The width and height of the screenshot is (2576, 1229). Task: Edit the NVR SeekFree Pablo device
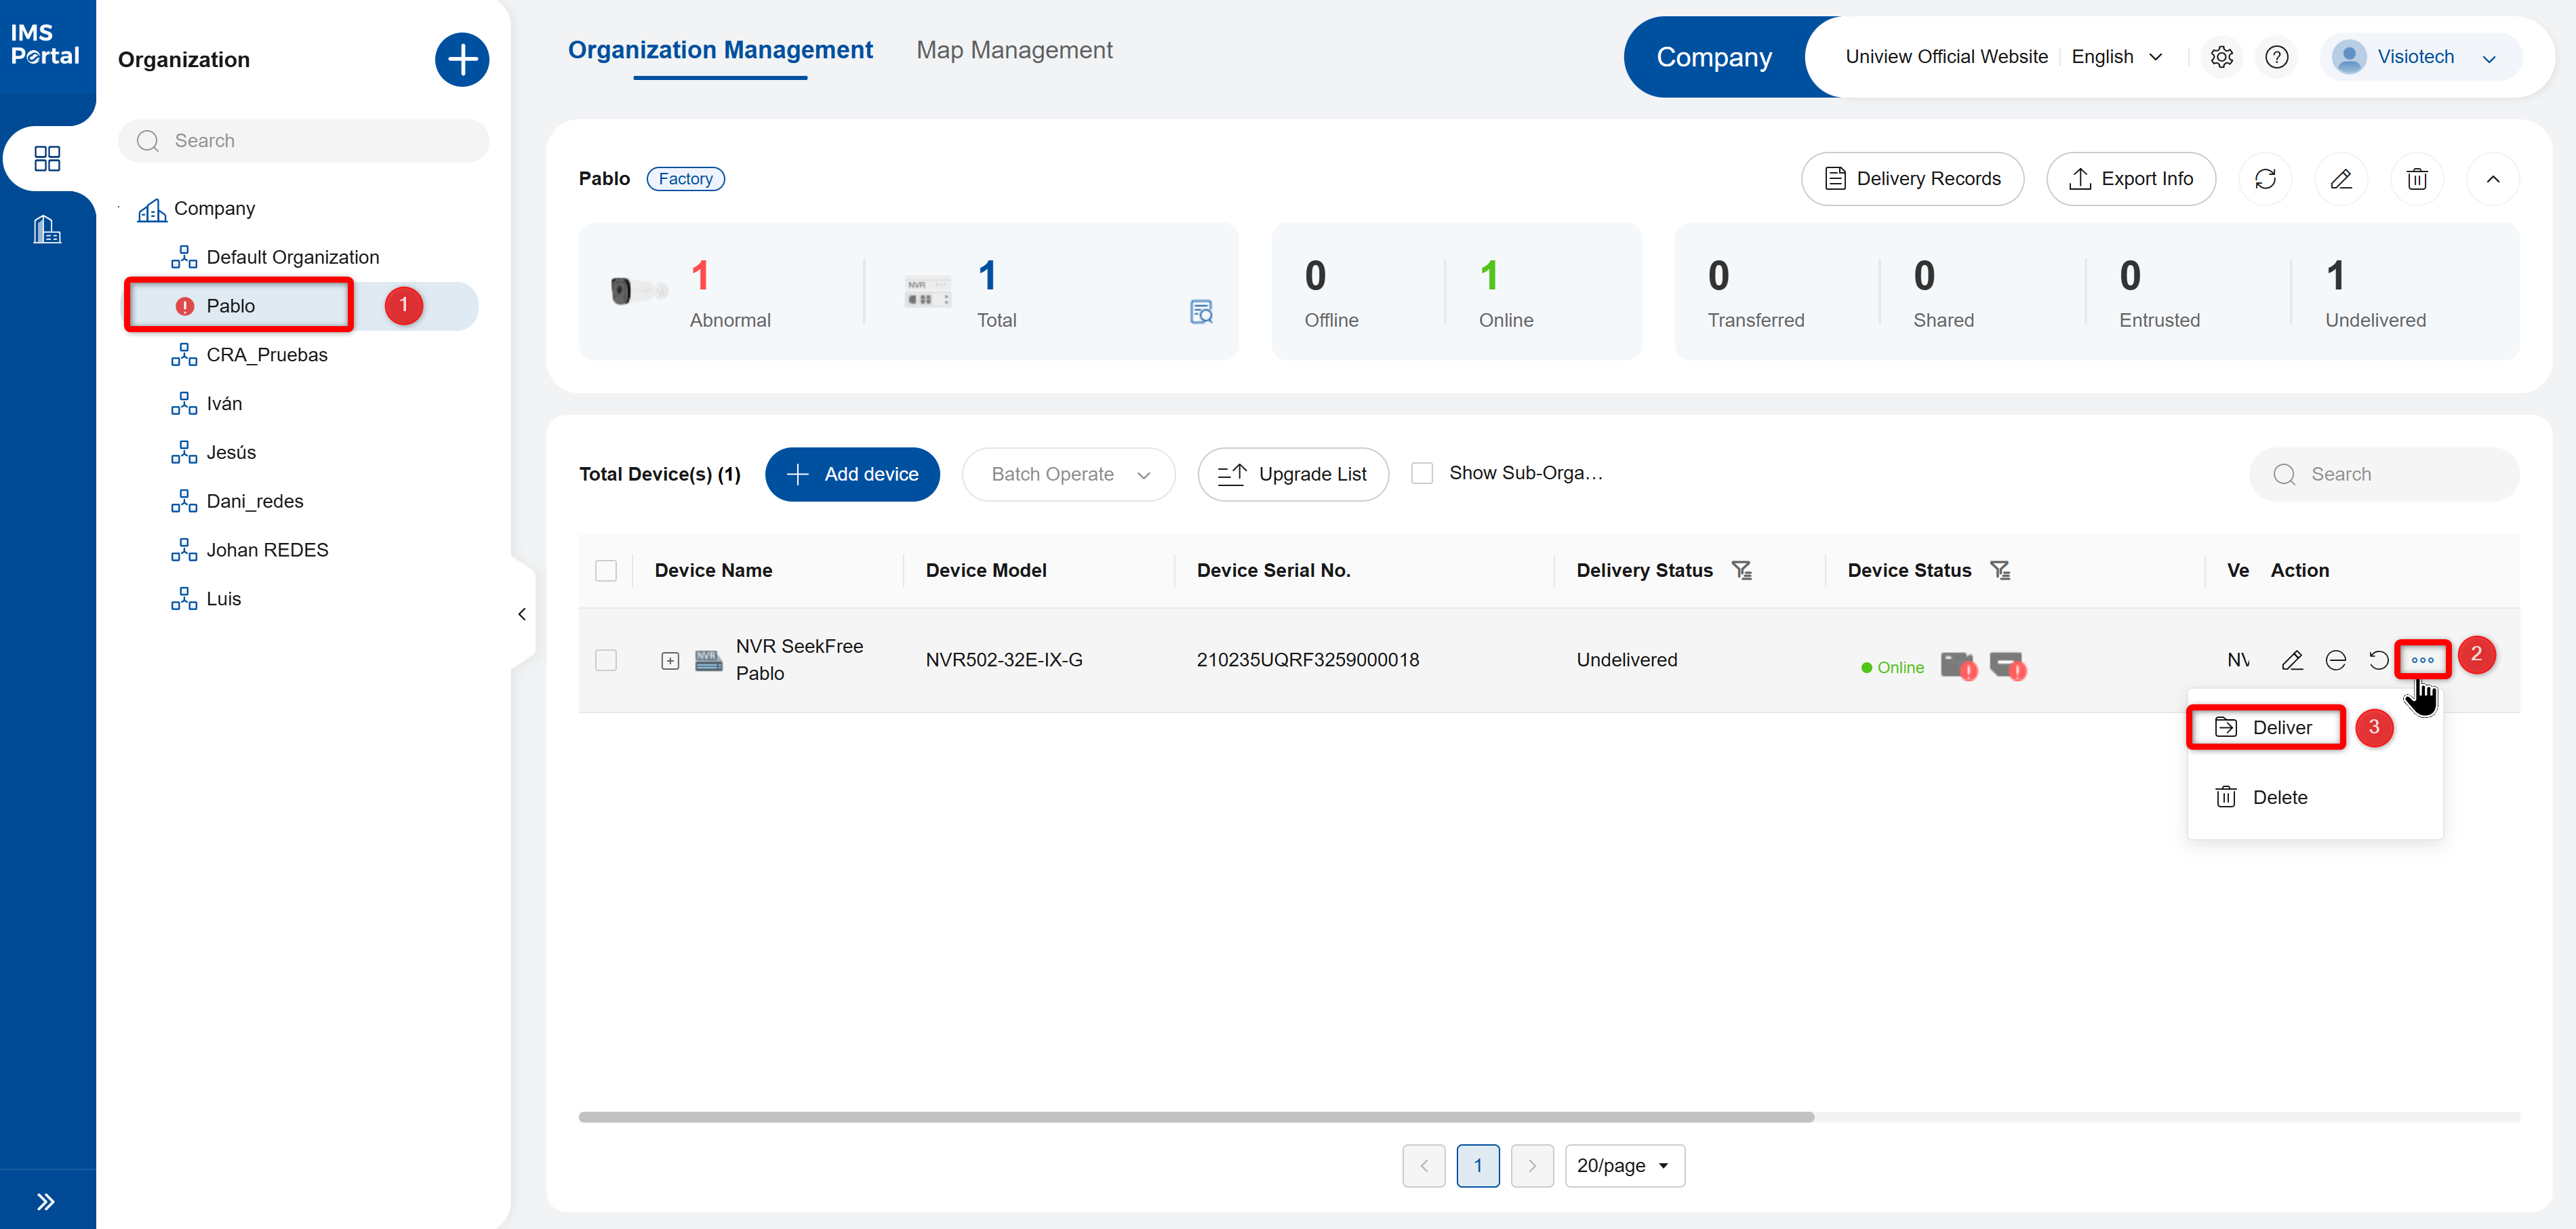tap(2292, 660)
